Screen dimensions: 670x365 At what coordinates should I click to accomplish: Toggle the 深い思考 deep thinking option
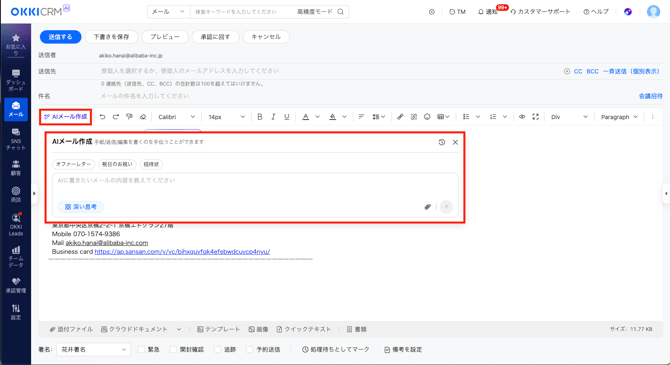coord(81,207)
